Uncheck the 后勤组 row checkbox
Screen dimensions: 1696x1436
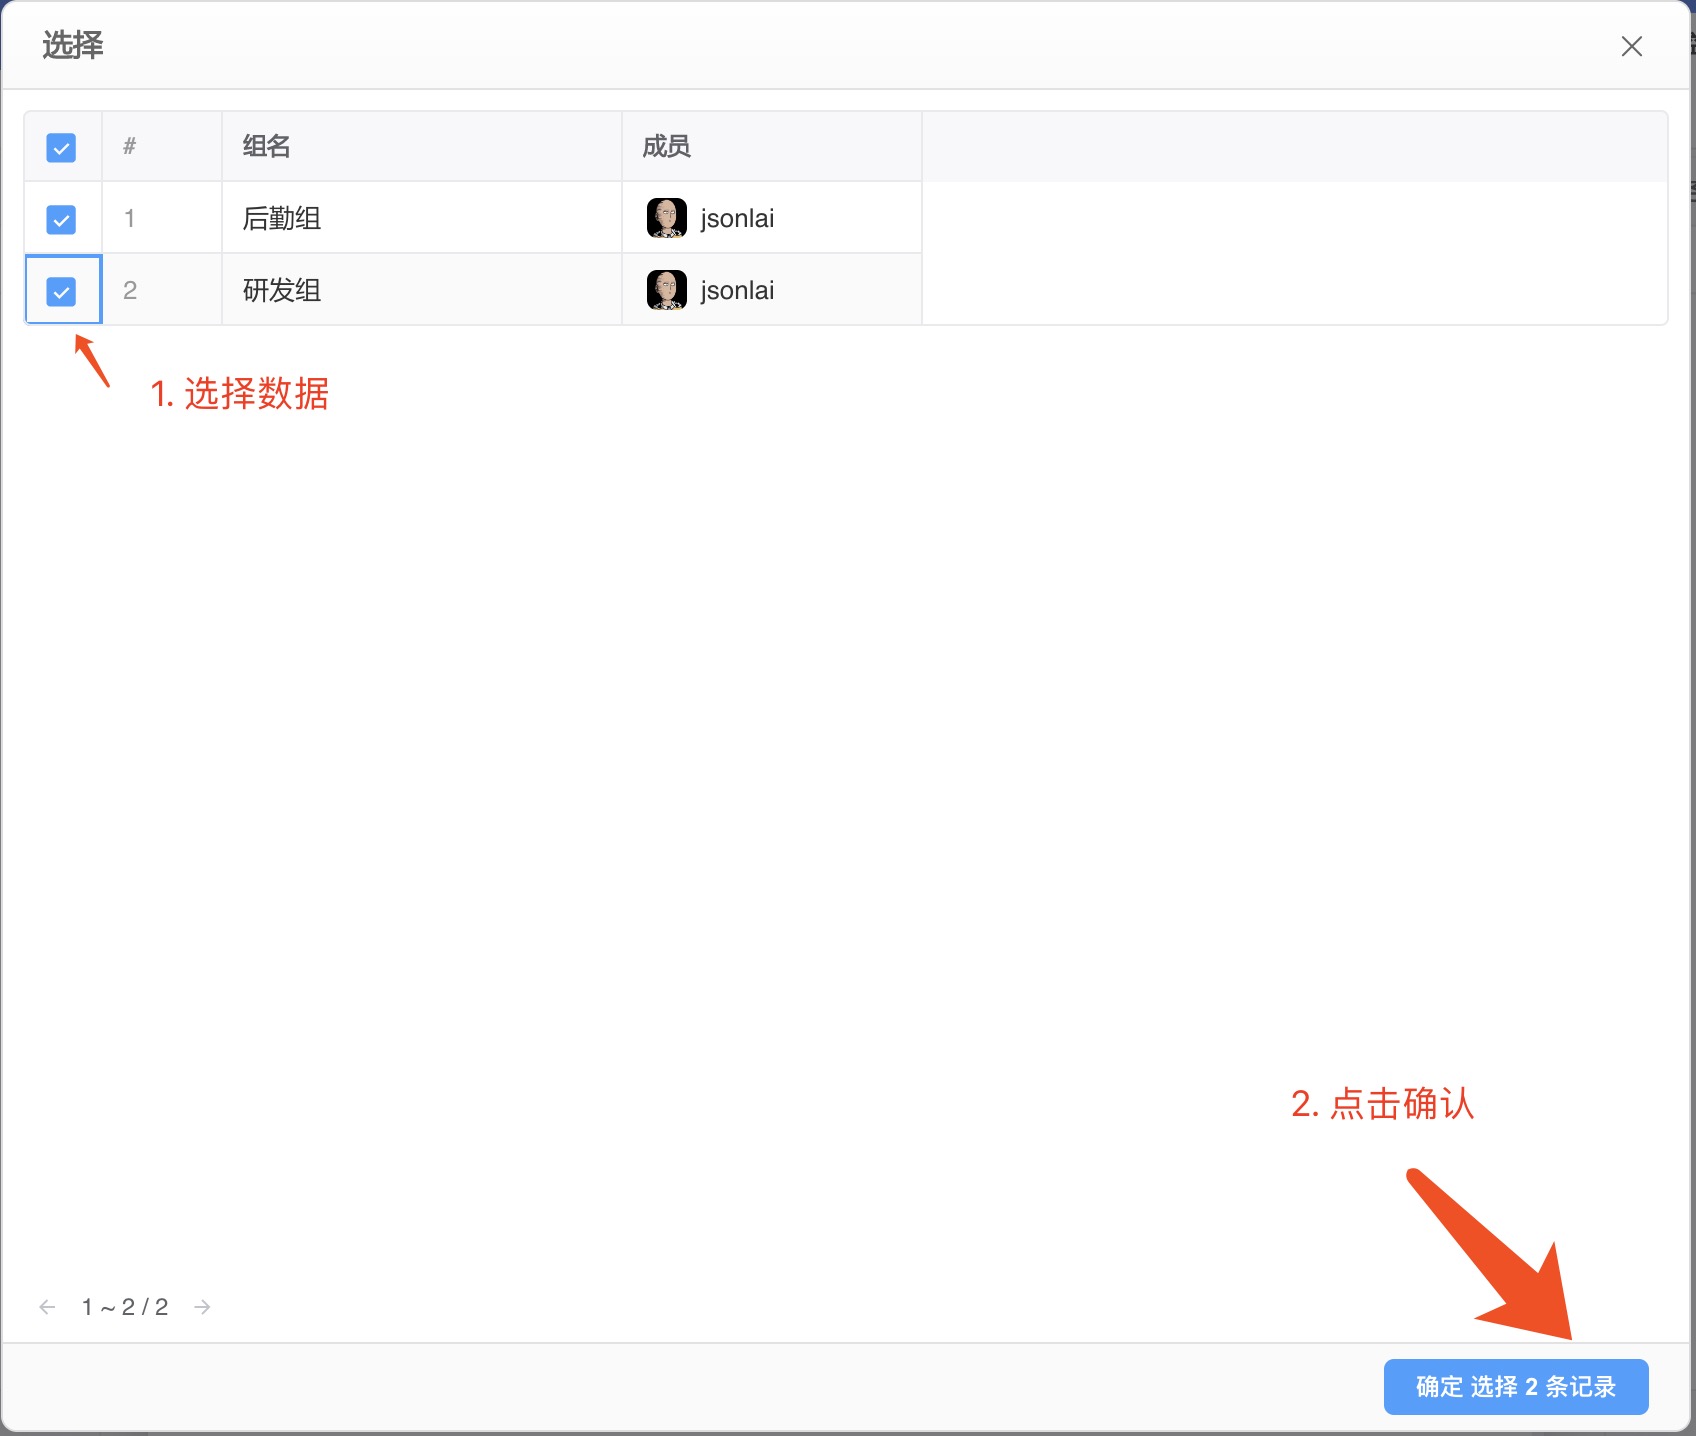coord(61,218)
